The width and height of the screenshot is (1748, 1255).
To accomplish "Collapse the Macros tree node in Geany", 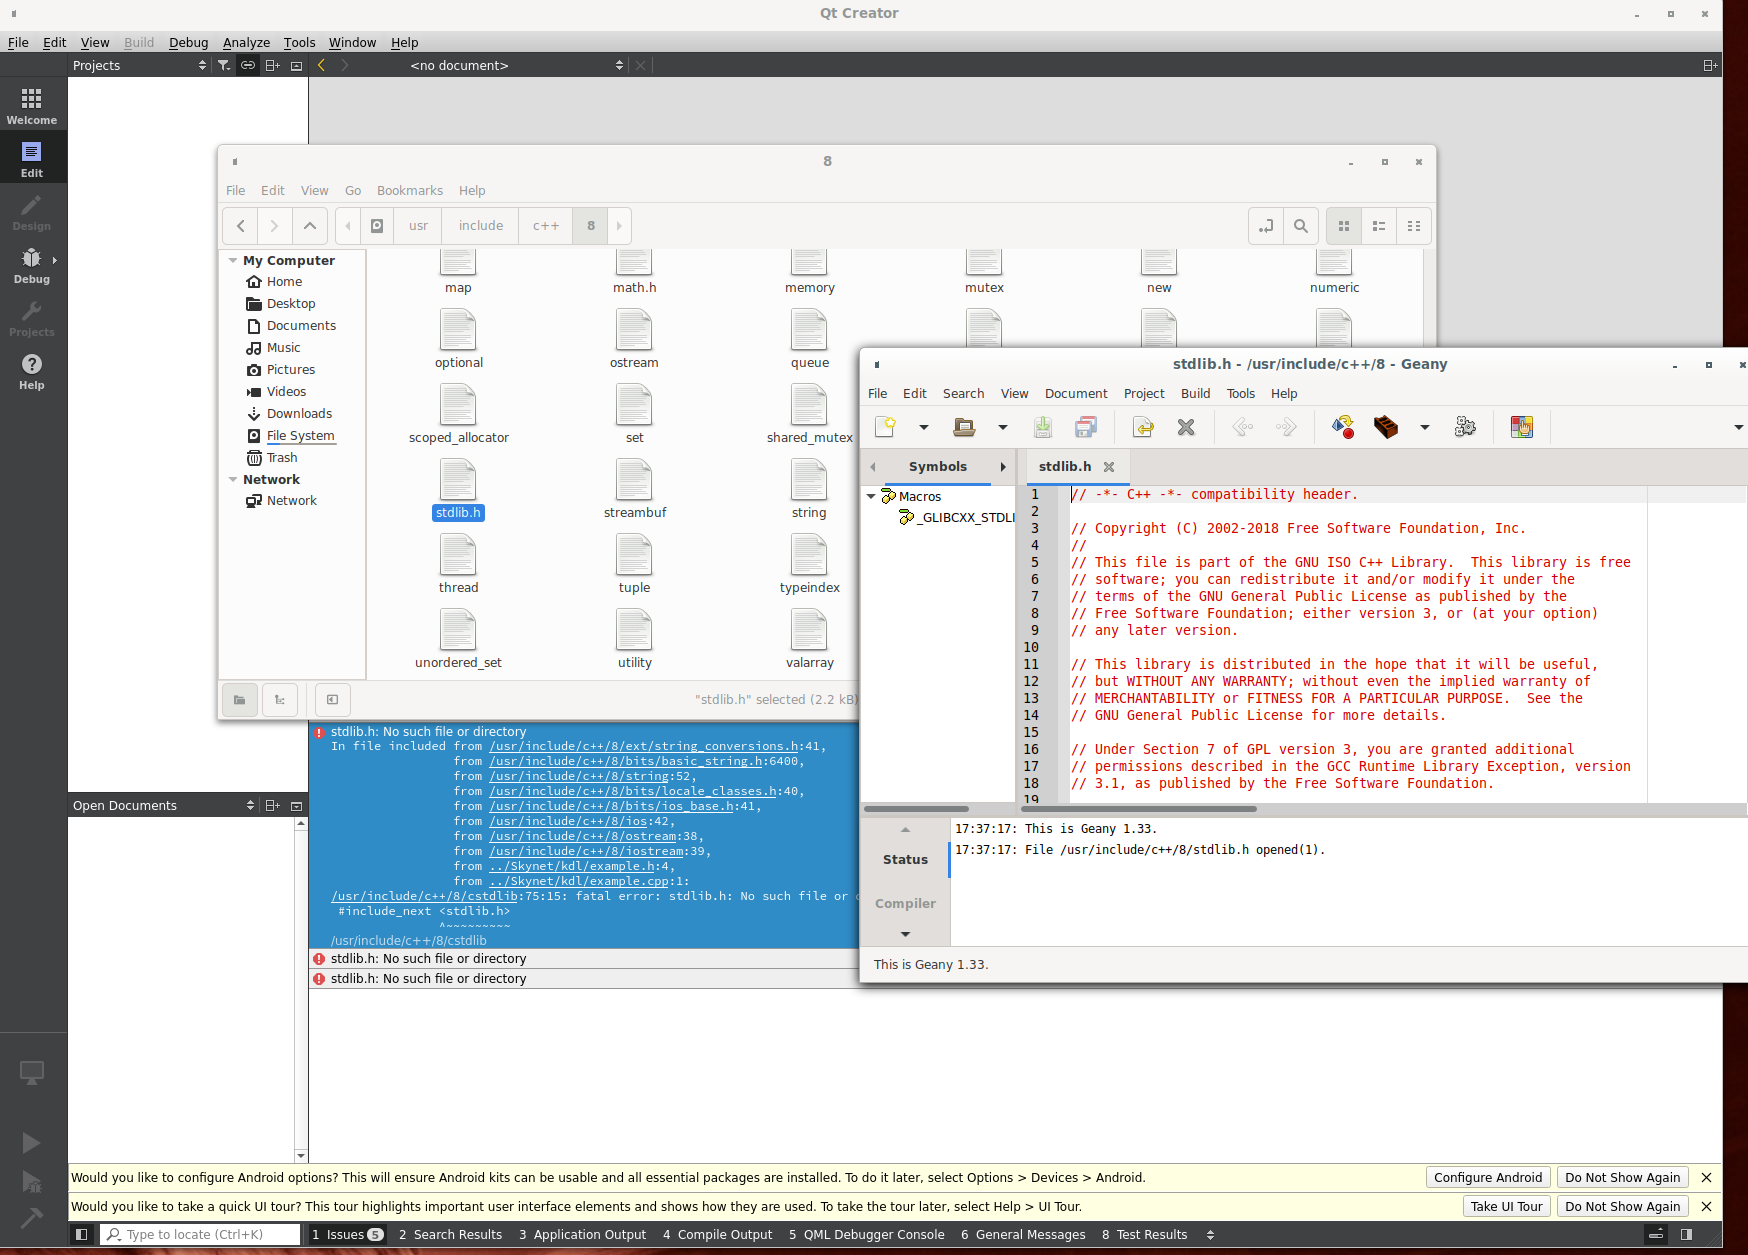I will tap(871, 496).
